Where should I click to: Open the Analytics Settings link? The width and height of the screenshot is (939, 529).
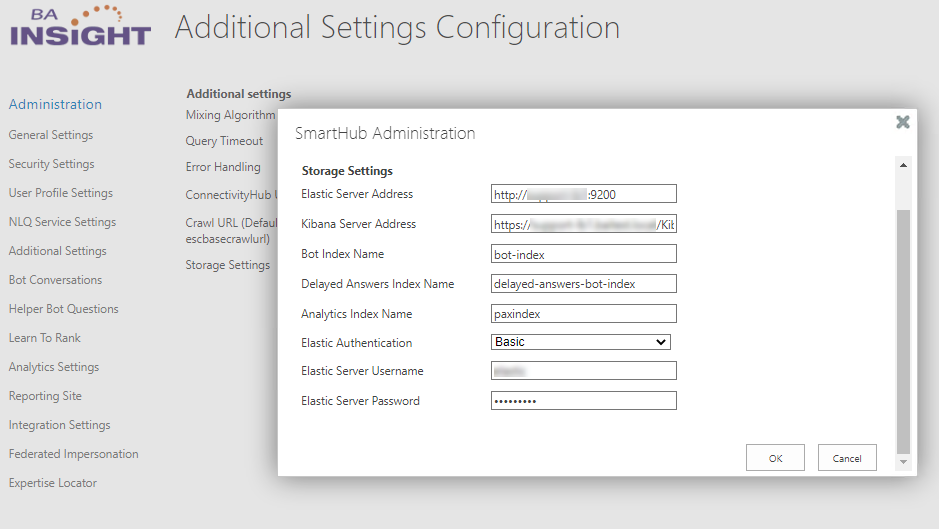pos(54,367)
